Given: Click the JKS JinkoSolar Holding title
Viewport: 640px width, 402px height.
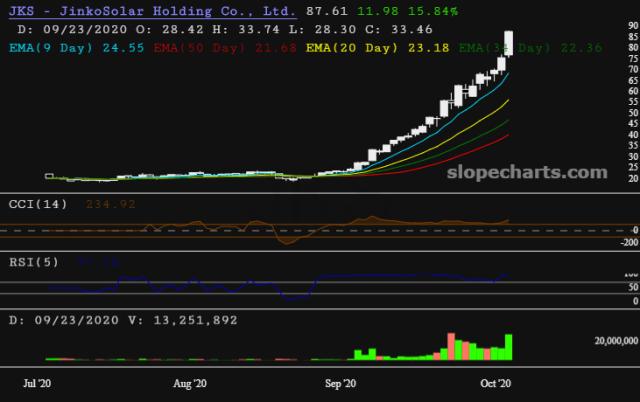Looking at the screenshot, I should (150, 13).
